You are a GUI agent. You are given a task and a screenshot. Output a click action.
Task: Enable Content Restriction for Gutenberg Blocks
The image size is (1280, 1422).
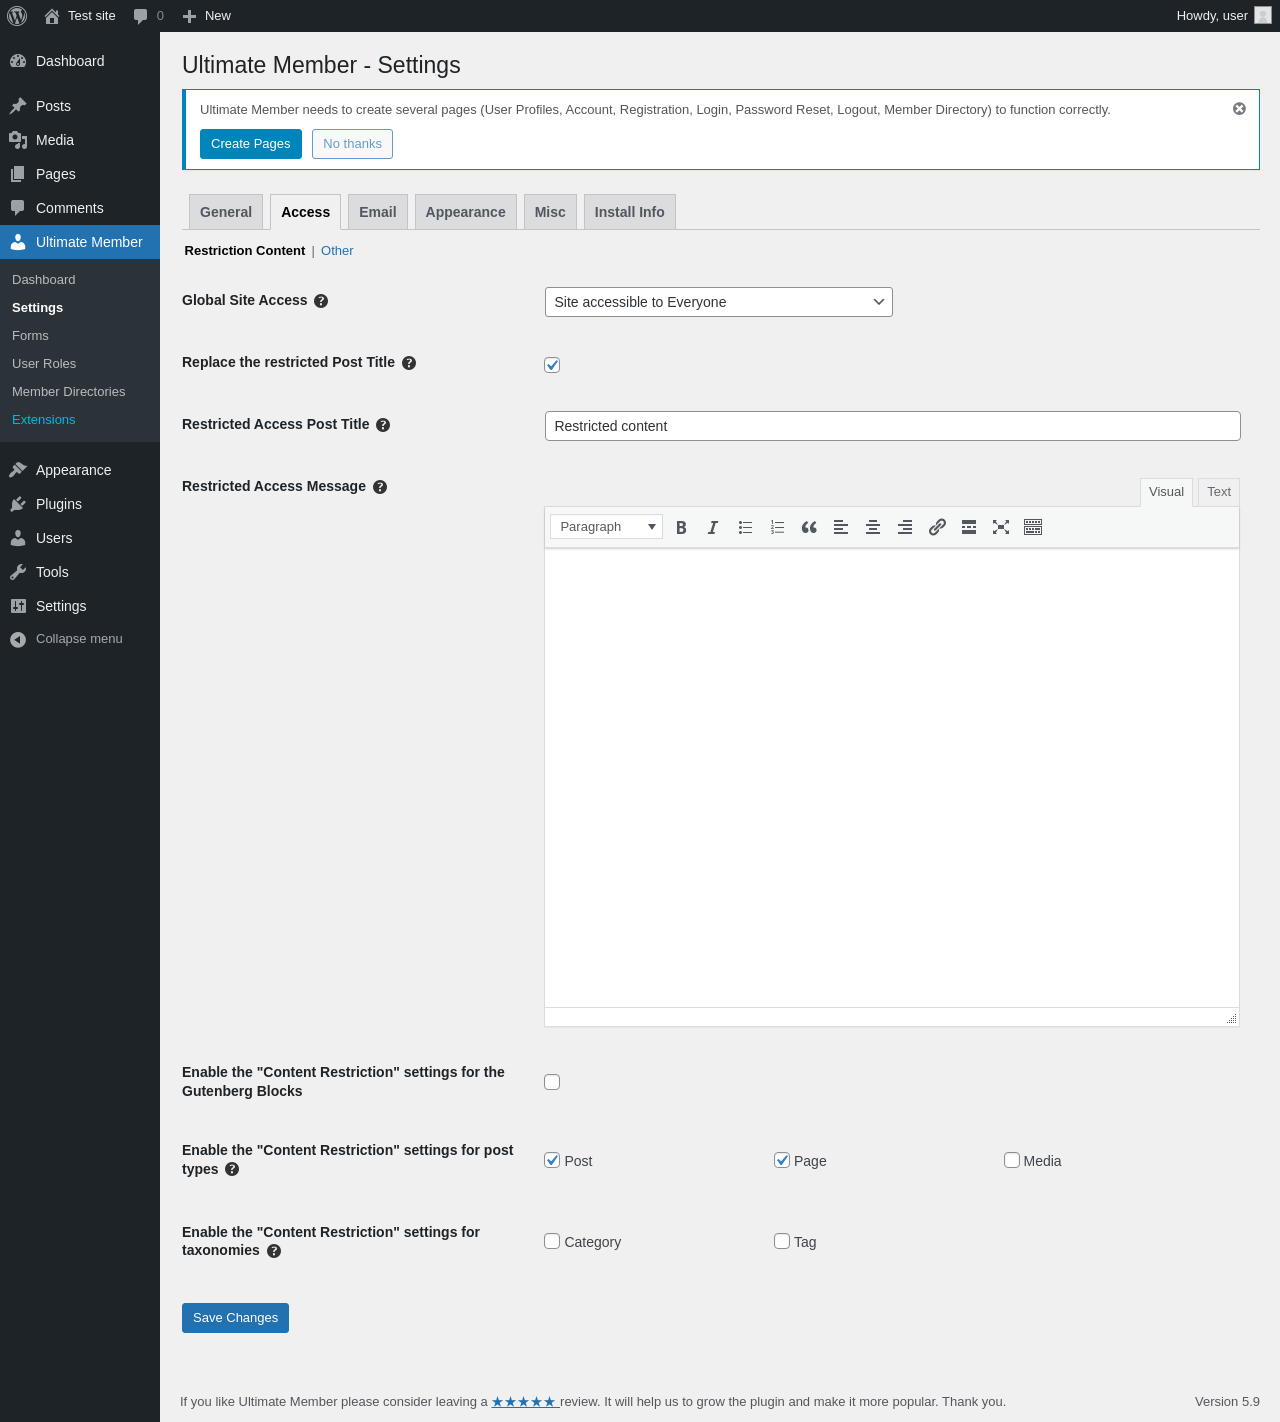point(552,1082)
